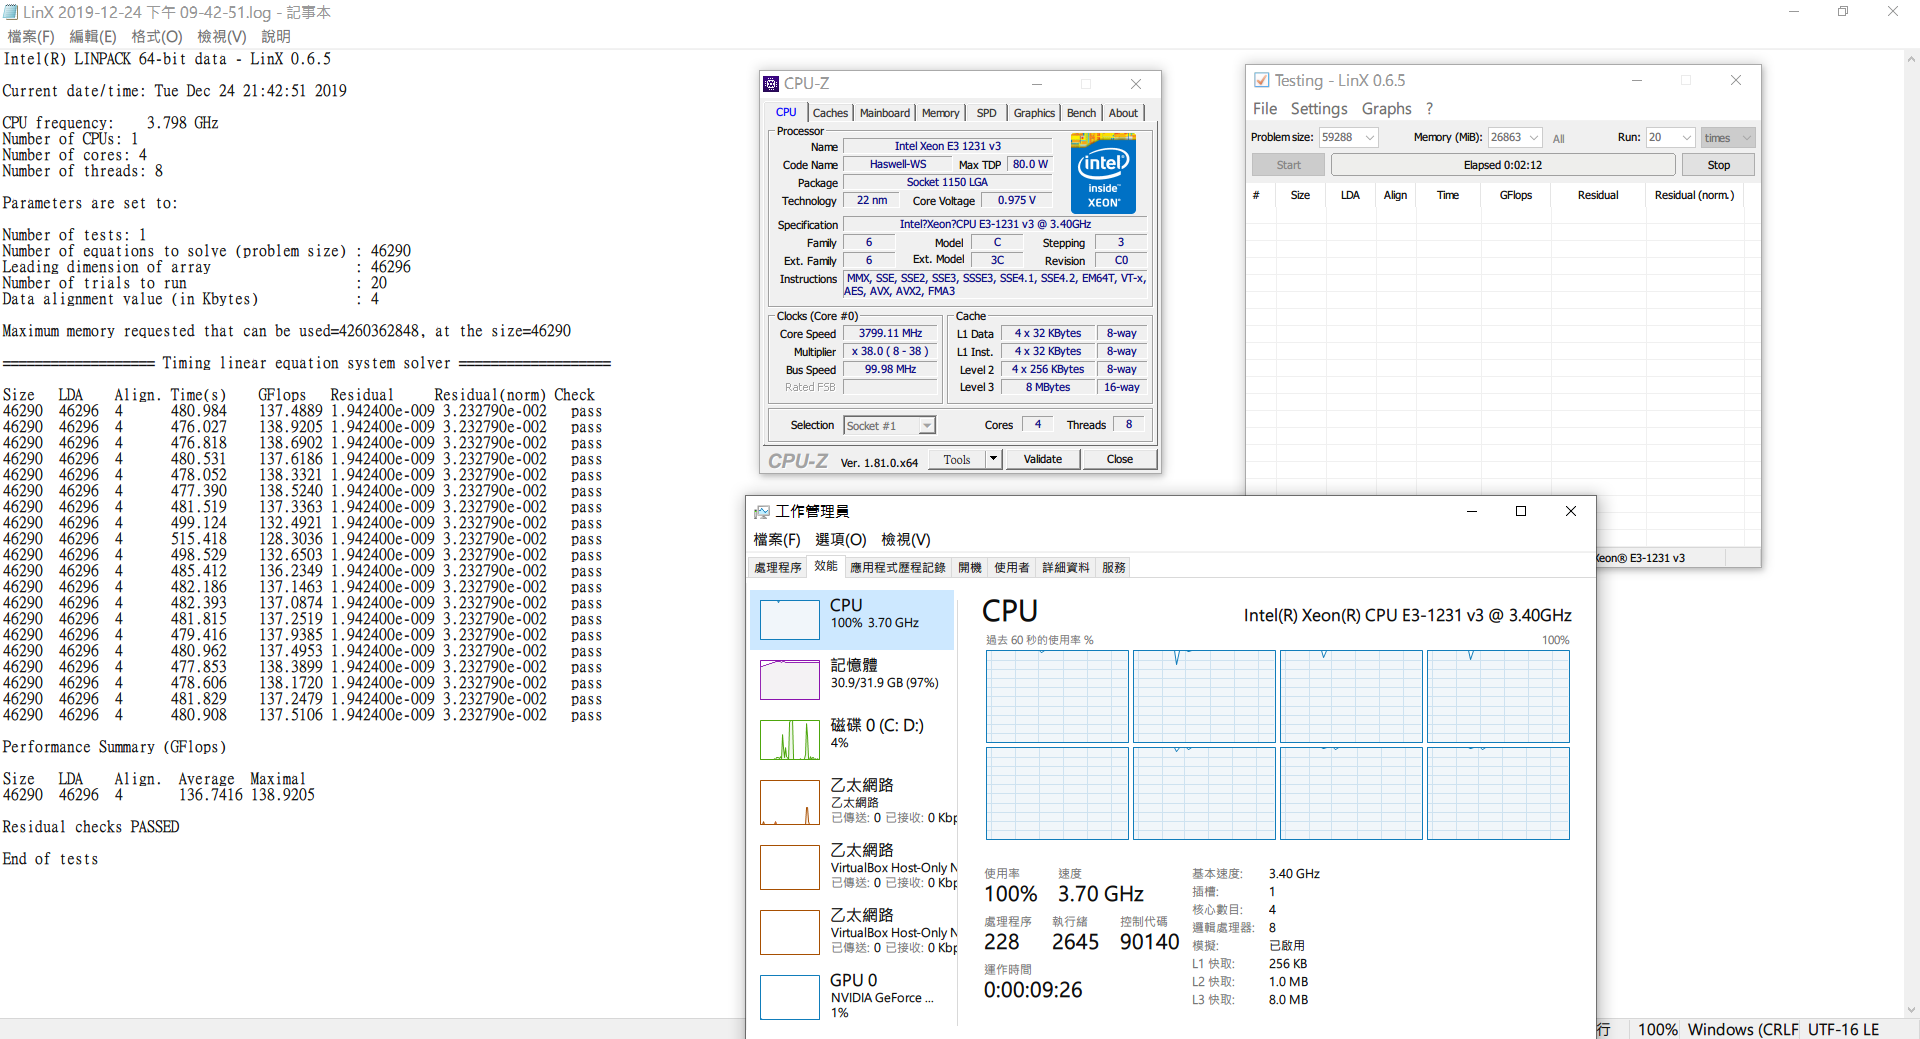This screenshot has height=1039, width=1920.
Task: Switch to the Bench tab in CPU-Z
Action: [x=1081, y=113]
